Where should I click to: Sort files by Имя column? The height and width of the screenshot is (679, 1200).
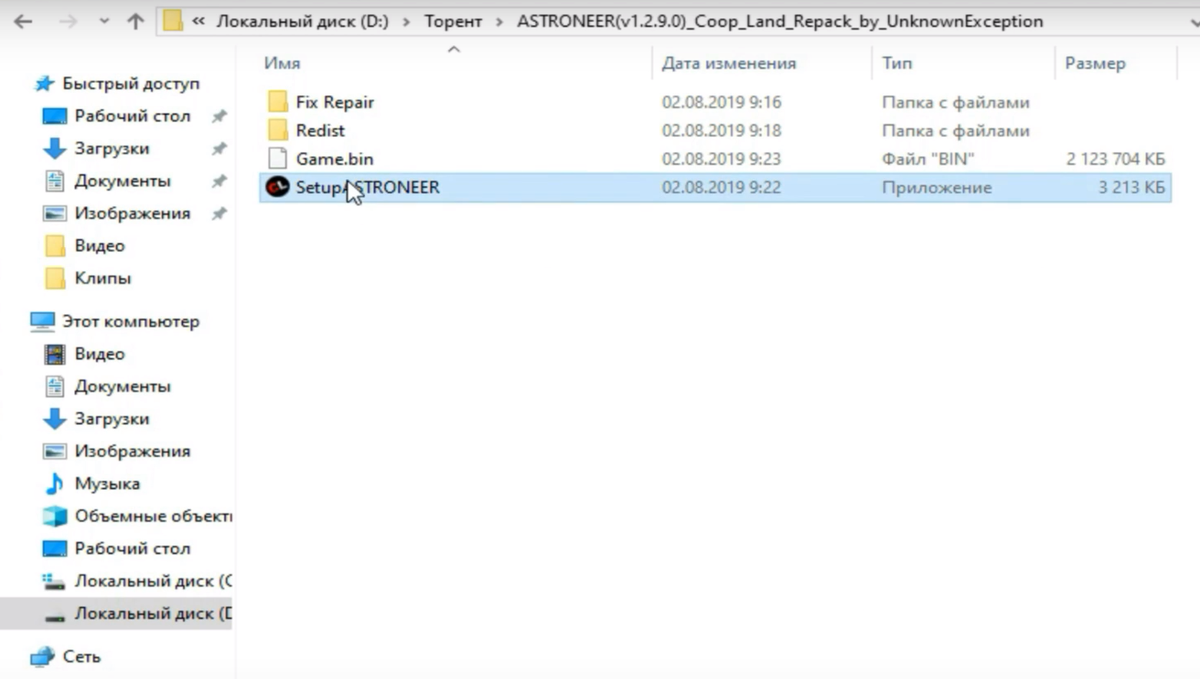click(282, 63)
